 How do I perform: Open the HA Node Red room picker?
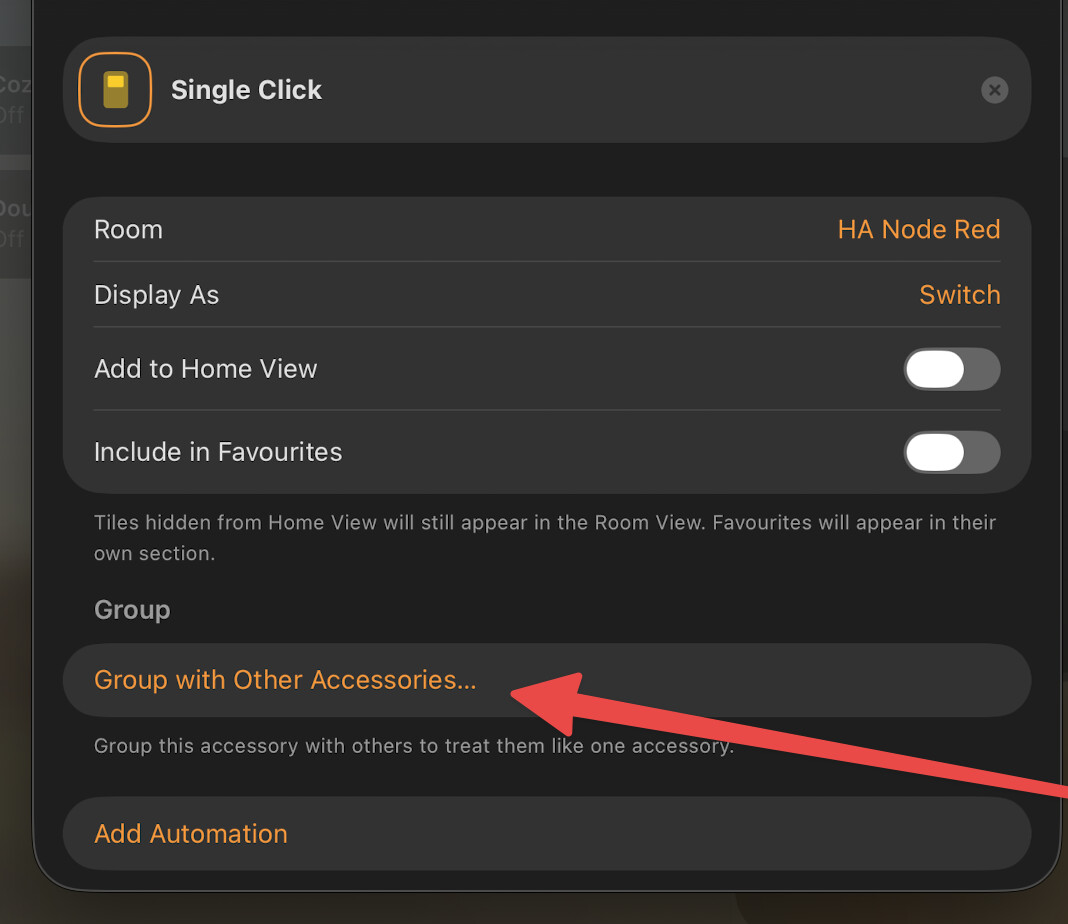tap(919, 229)
